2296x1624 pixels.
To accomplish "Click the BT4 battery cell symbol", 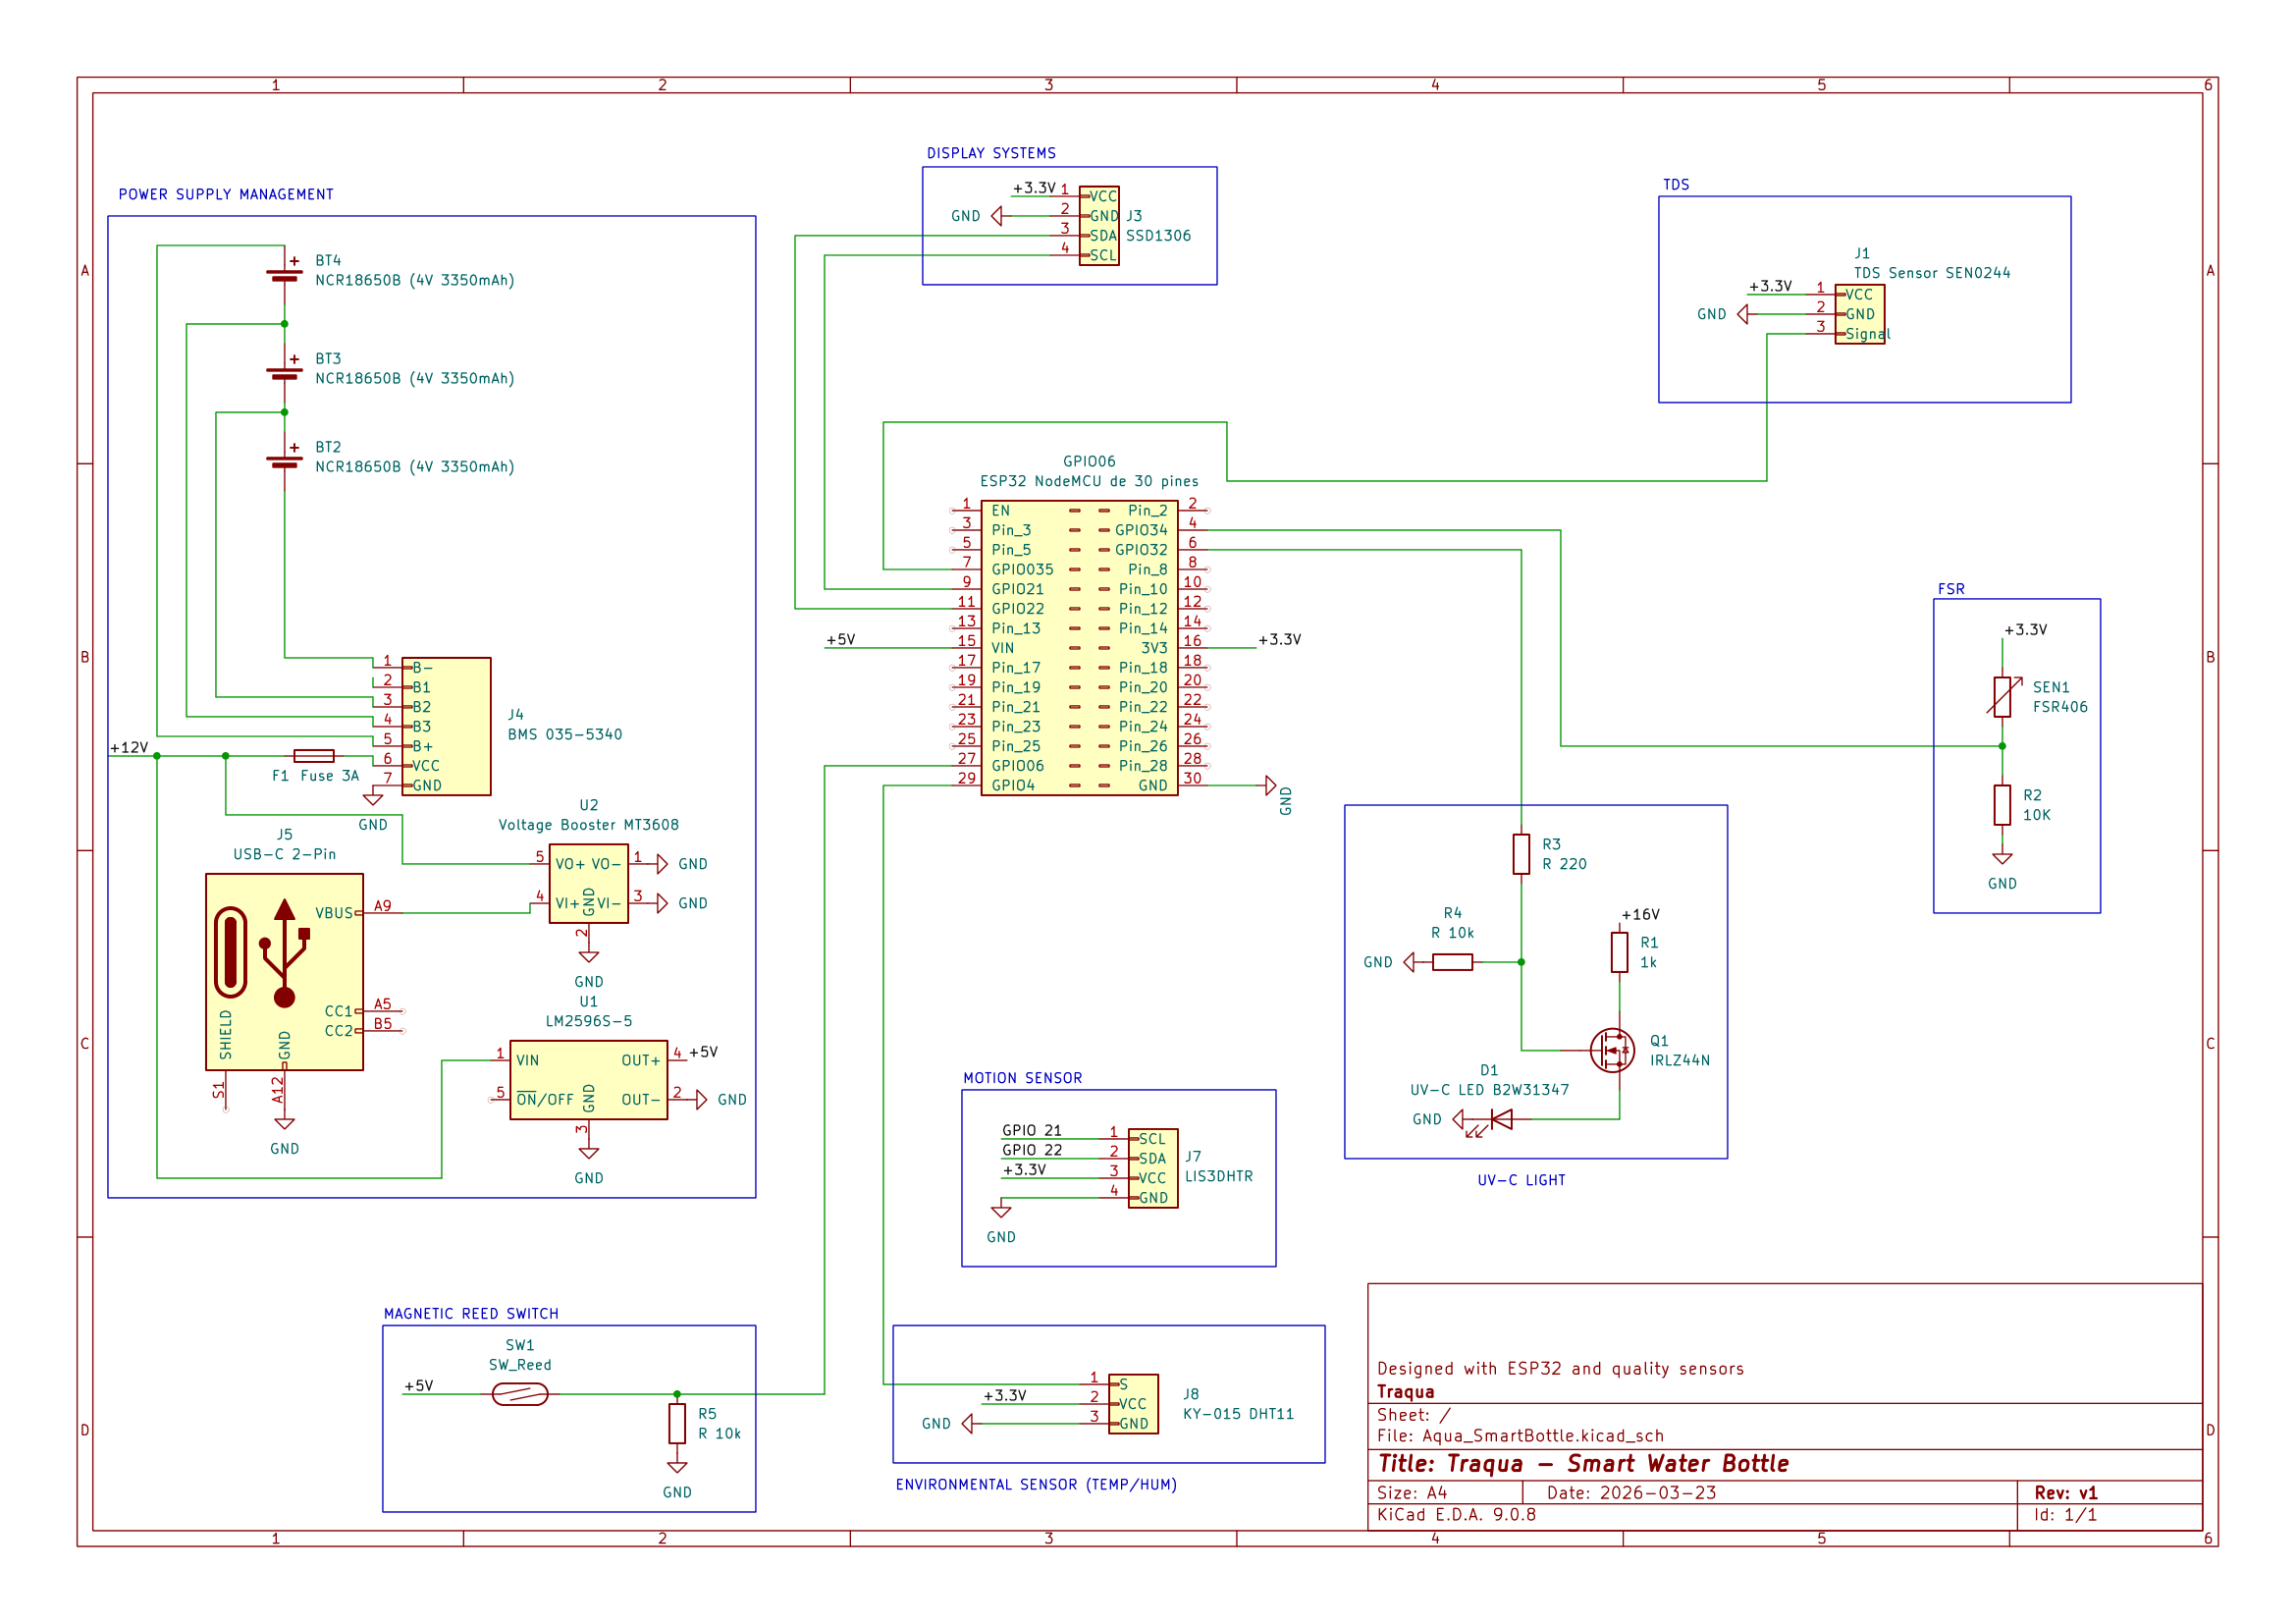I will pos(284,275).
